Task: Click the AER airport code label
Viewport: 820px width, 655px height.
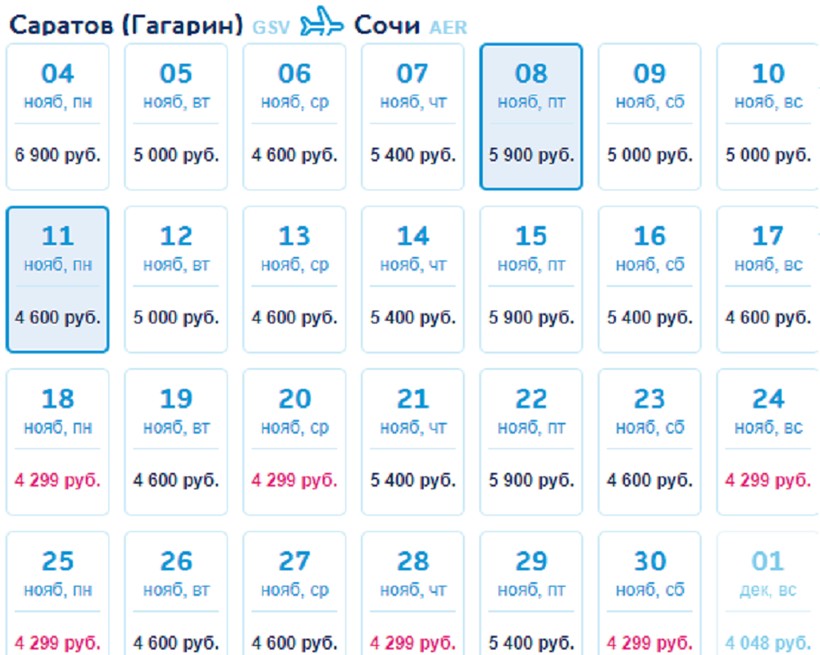Action: click(x=447, y=27)
